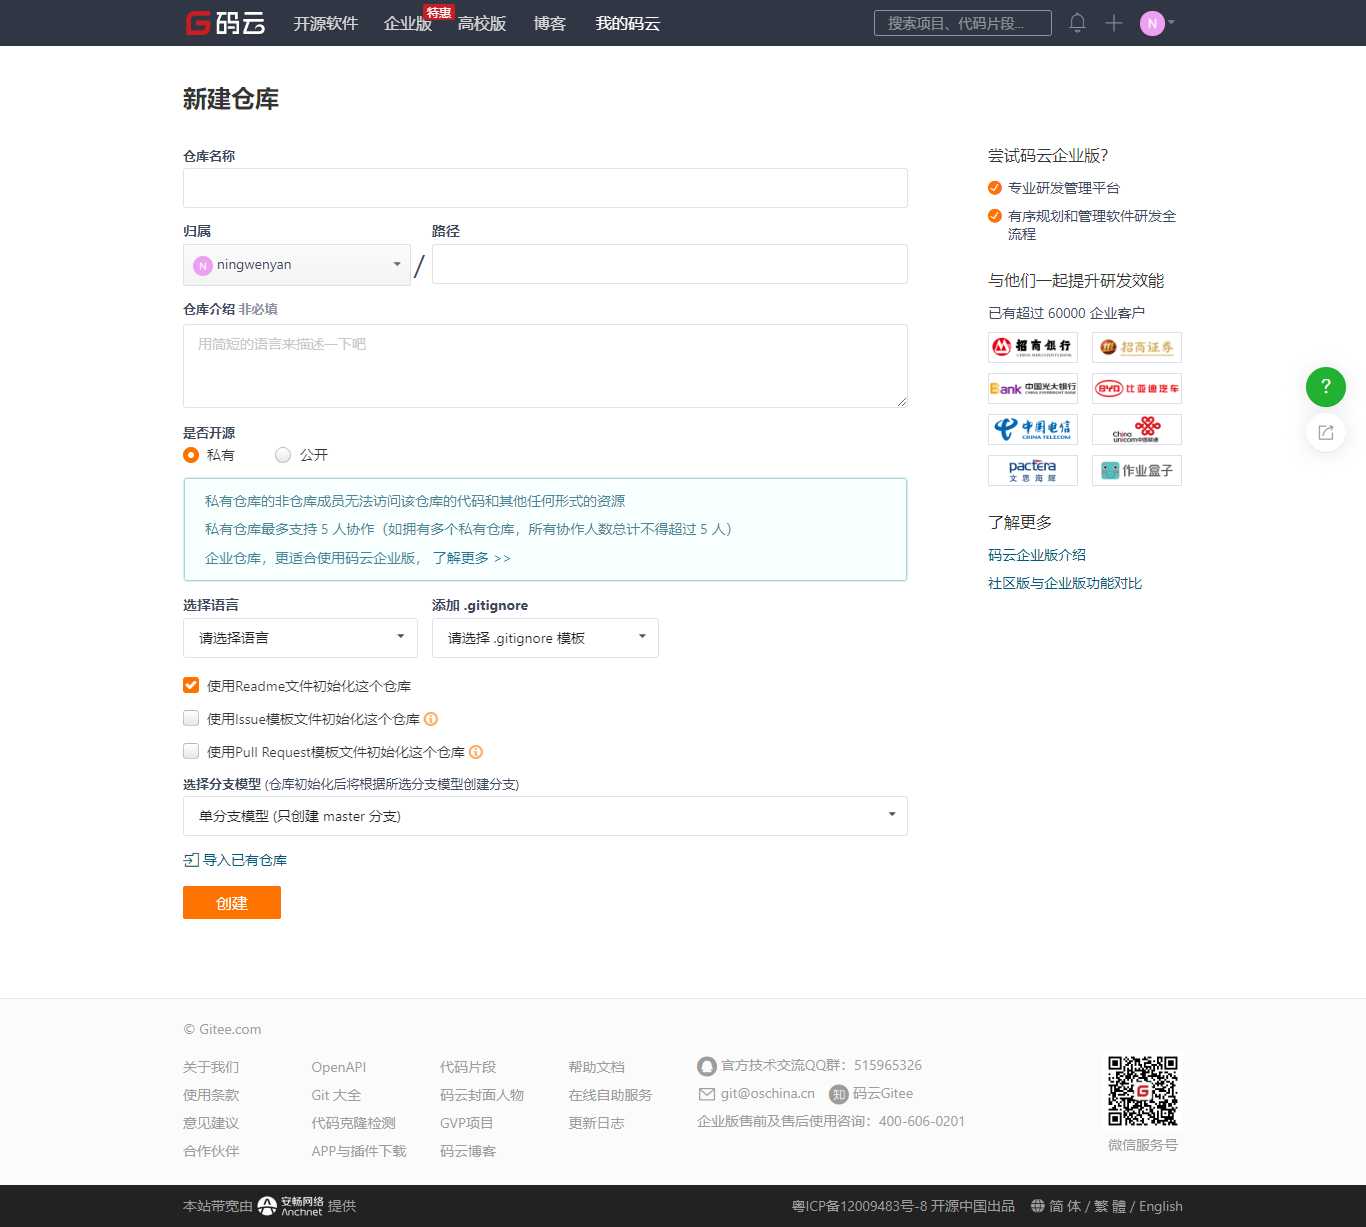
Task: Click the 招商银行 customer logo
Action: [x=1033, y=347]
